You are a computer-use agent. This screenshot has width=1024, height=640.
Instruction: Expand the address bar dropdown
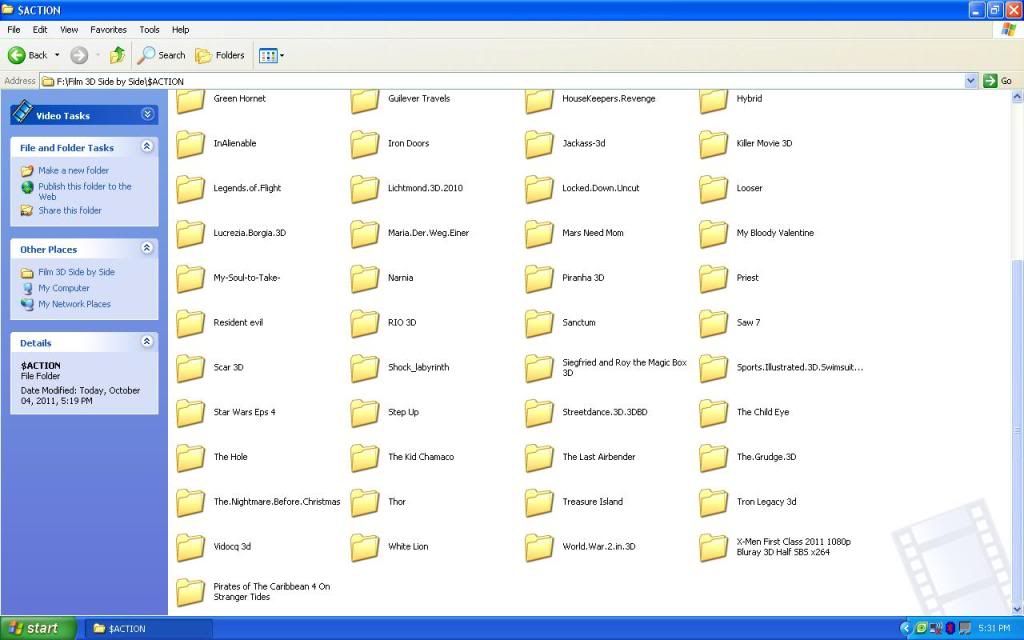pos(970,81)
